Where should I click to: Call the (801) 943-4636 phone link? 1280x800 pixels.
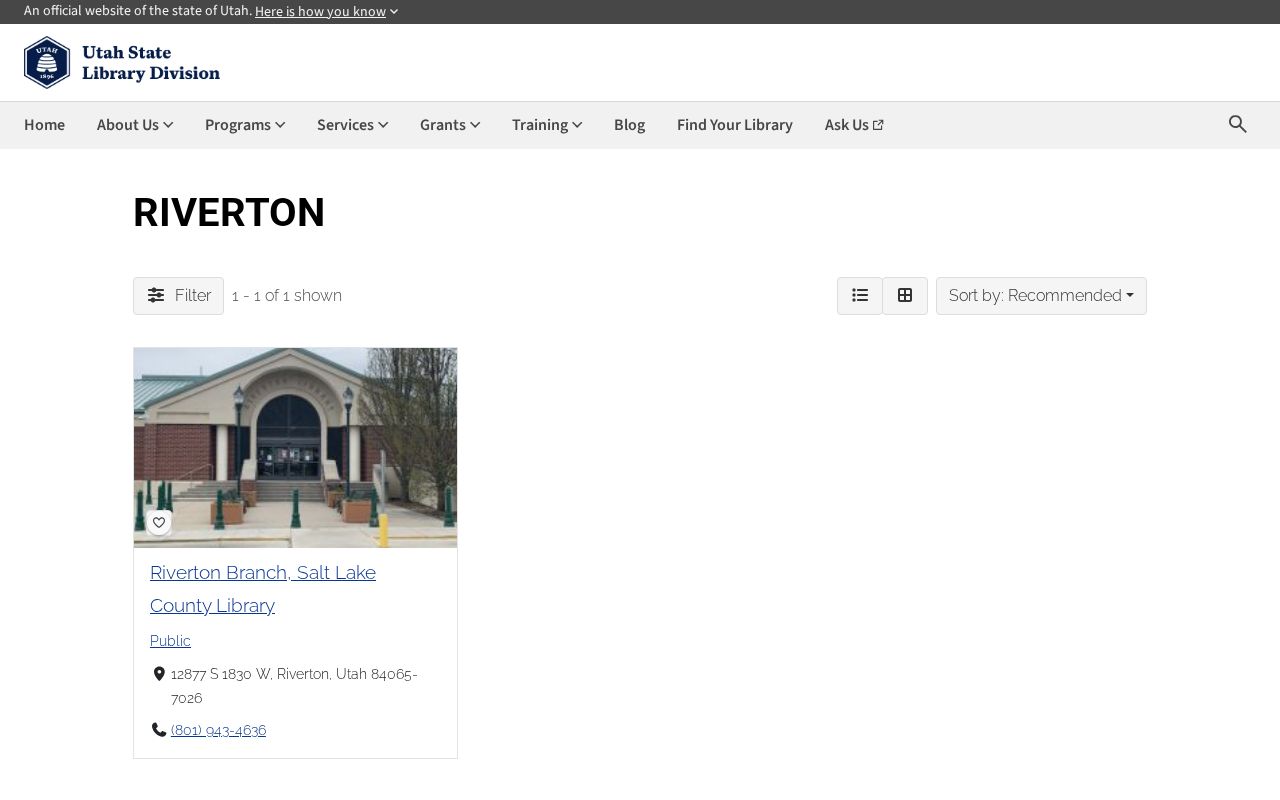click(x=218, y=730)
